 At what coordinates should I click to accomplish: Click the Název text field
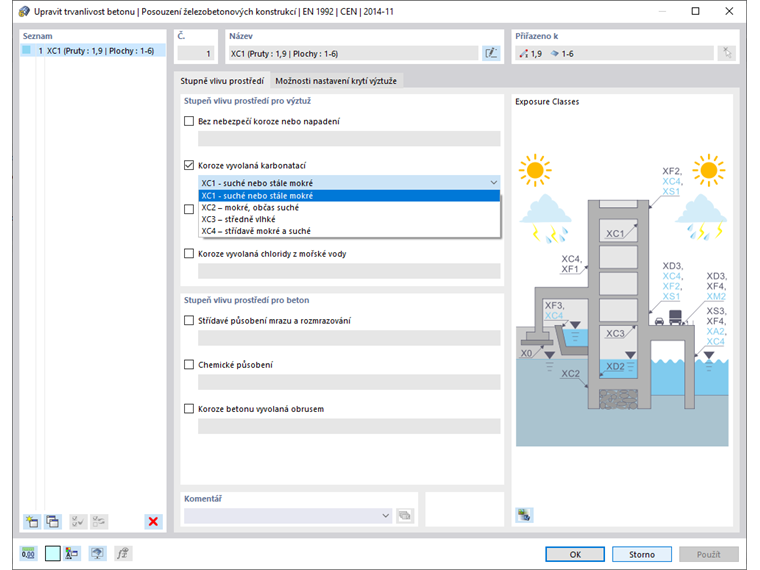(353, 53)
